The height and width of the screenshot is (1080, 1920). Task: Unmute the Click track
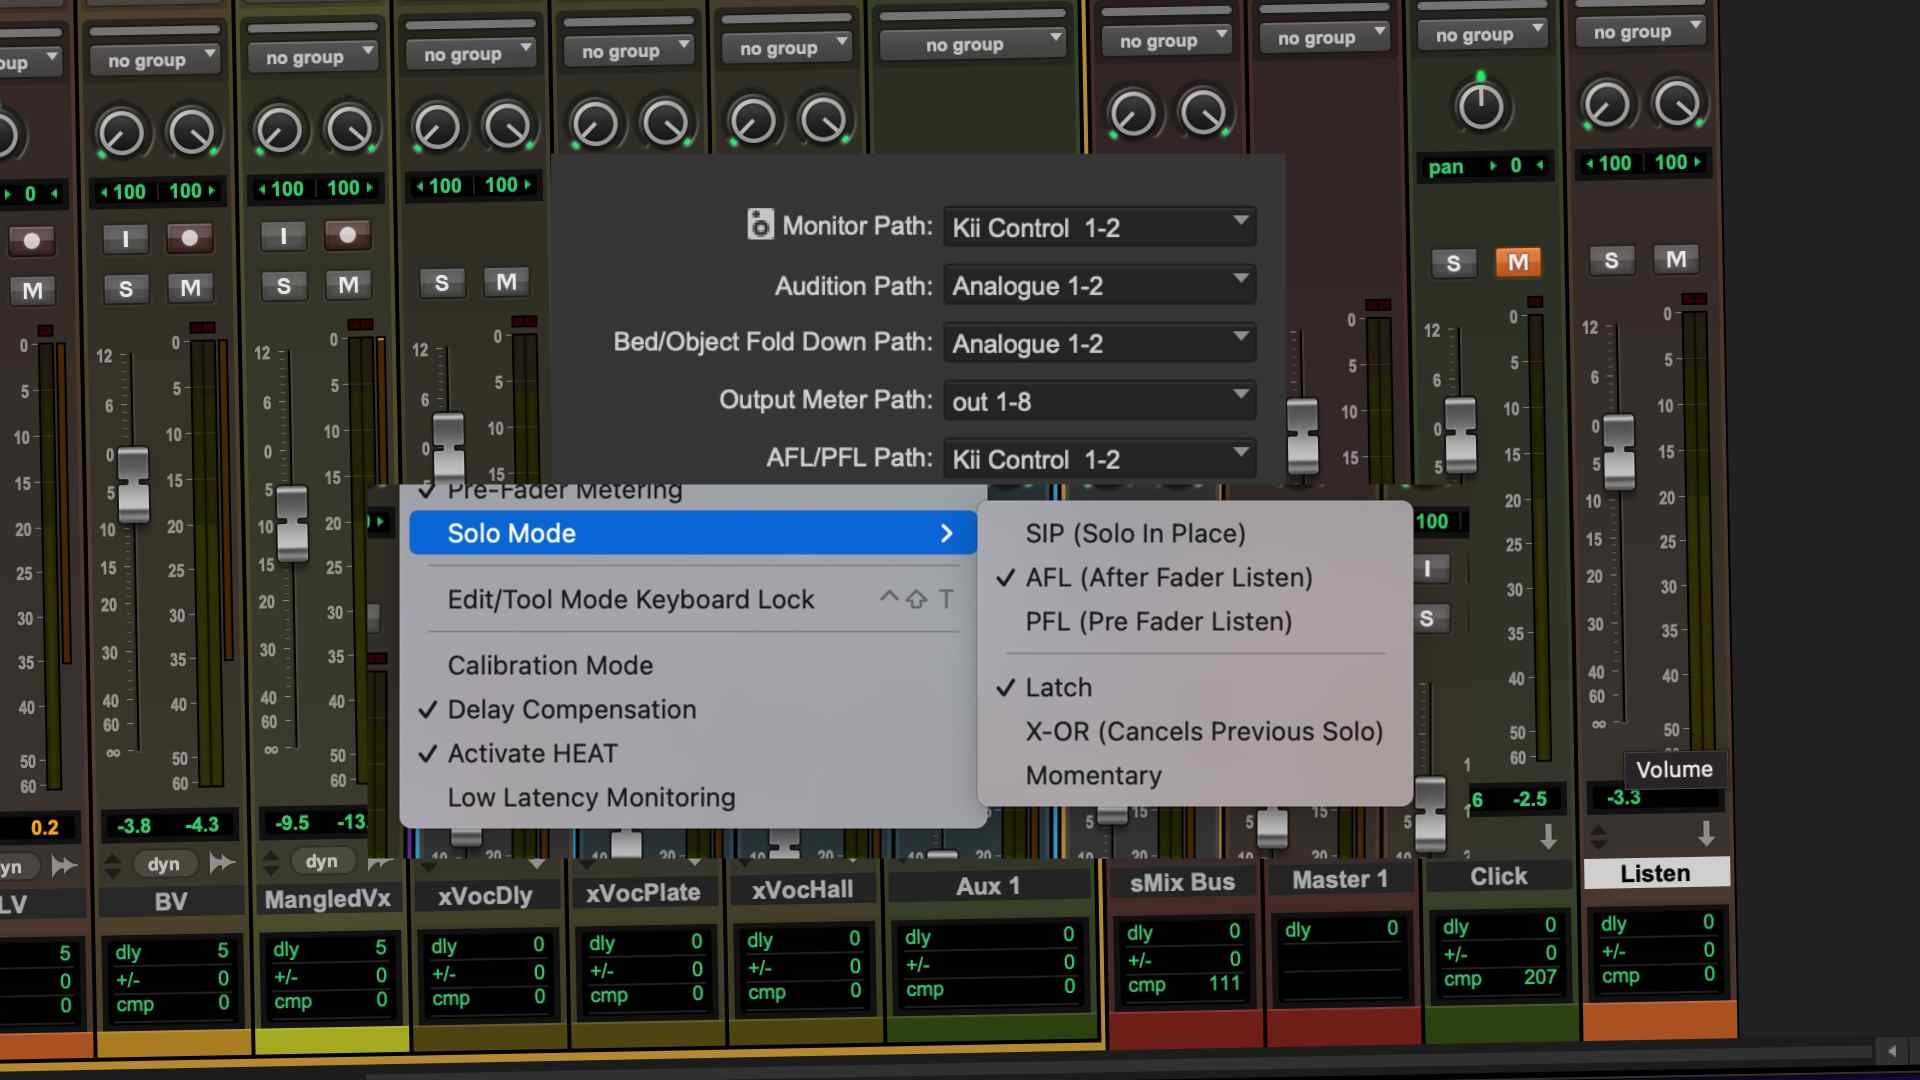pyautogui.click(x=1518, y=262)
